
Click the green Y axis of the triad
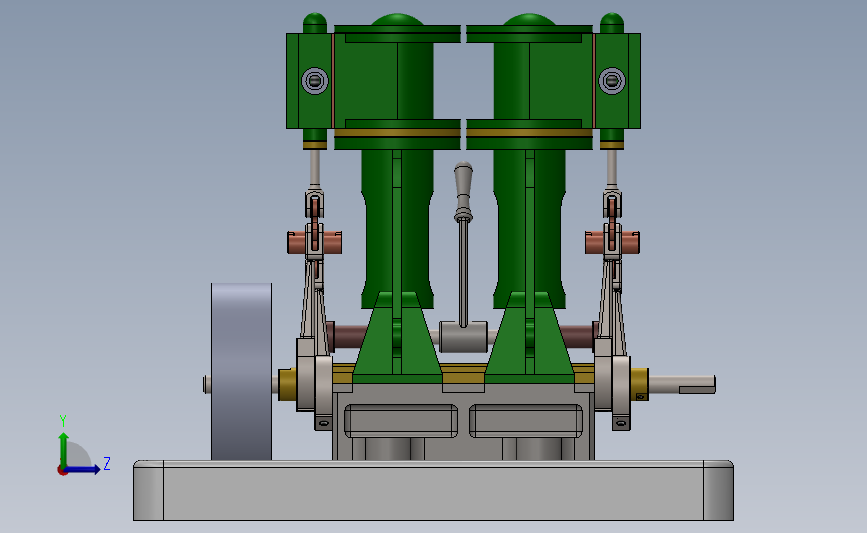point(64,450)
